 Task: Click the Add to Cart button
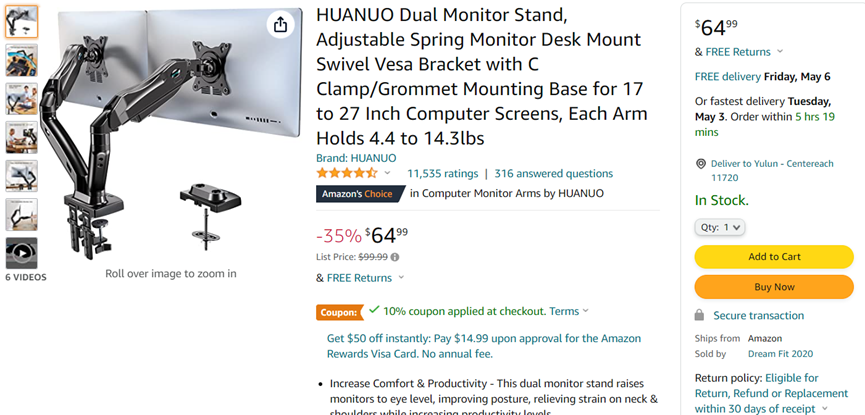[x=774, y=257]
